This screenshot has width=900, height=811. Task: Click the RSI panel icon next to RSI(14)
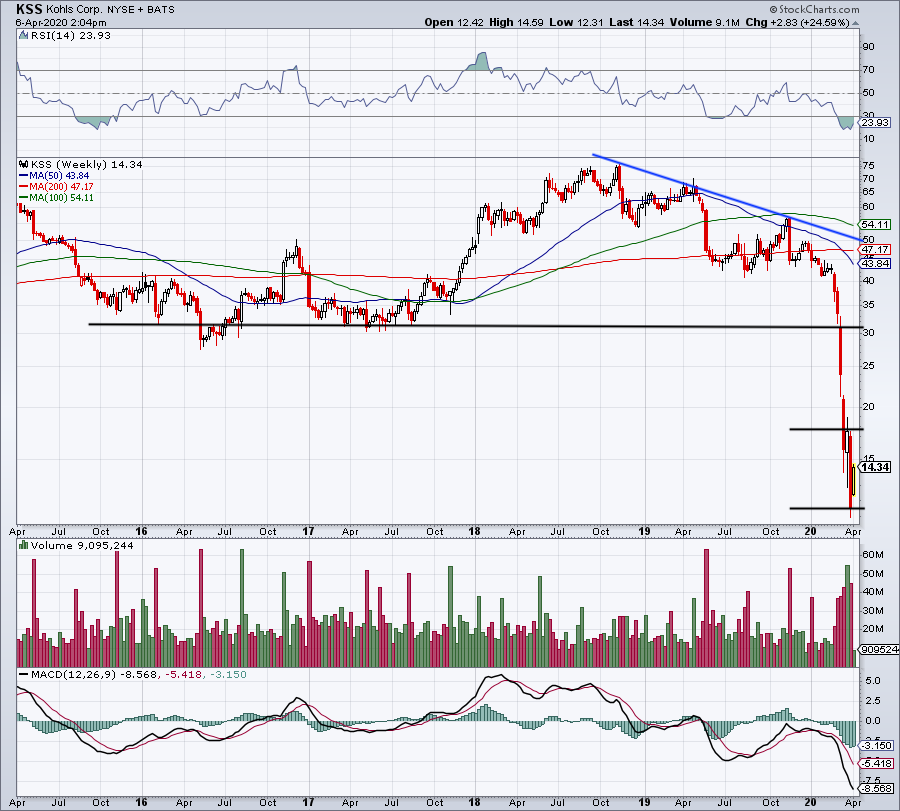coord(24,36)
